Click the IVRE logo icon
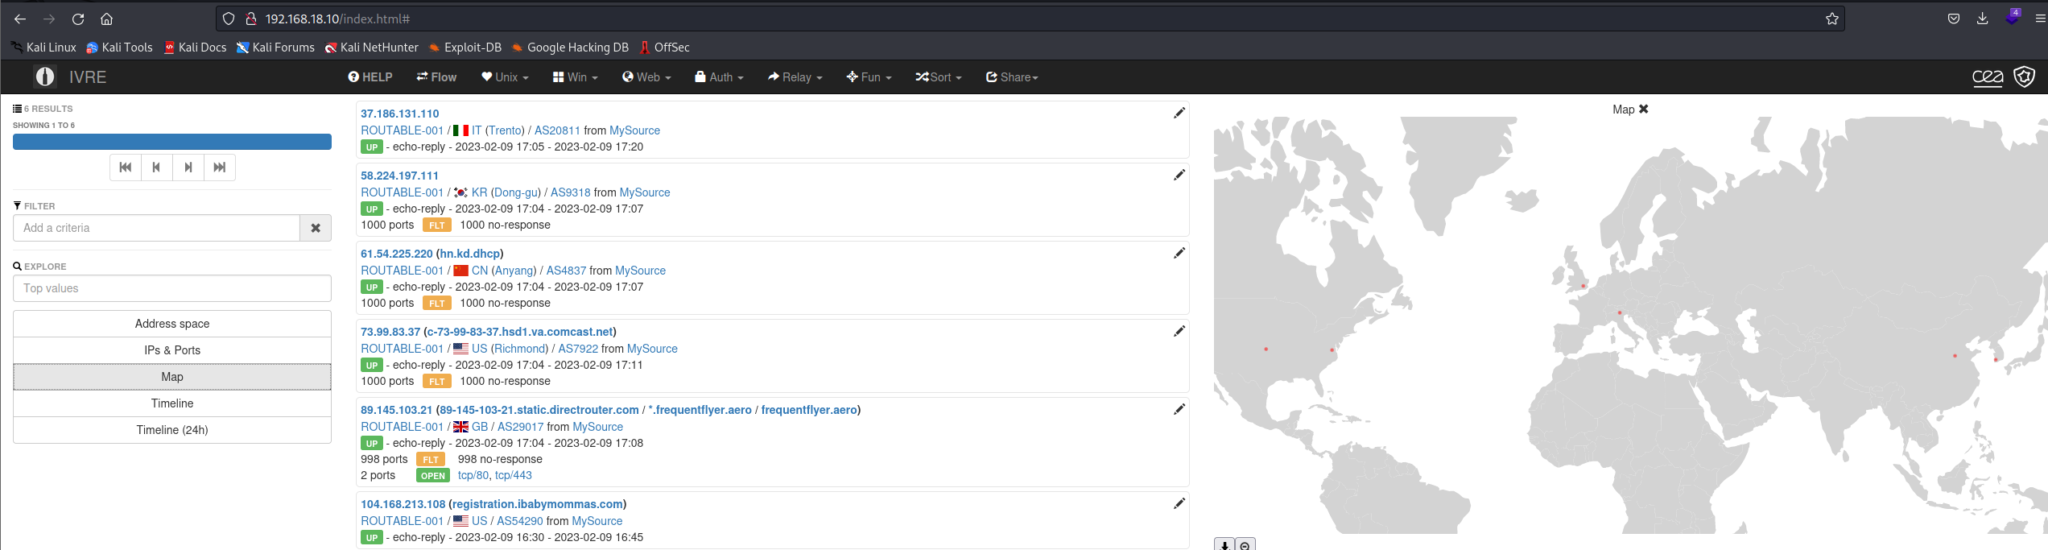This screenshot has width=2048, height=550. [45, 77]
